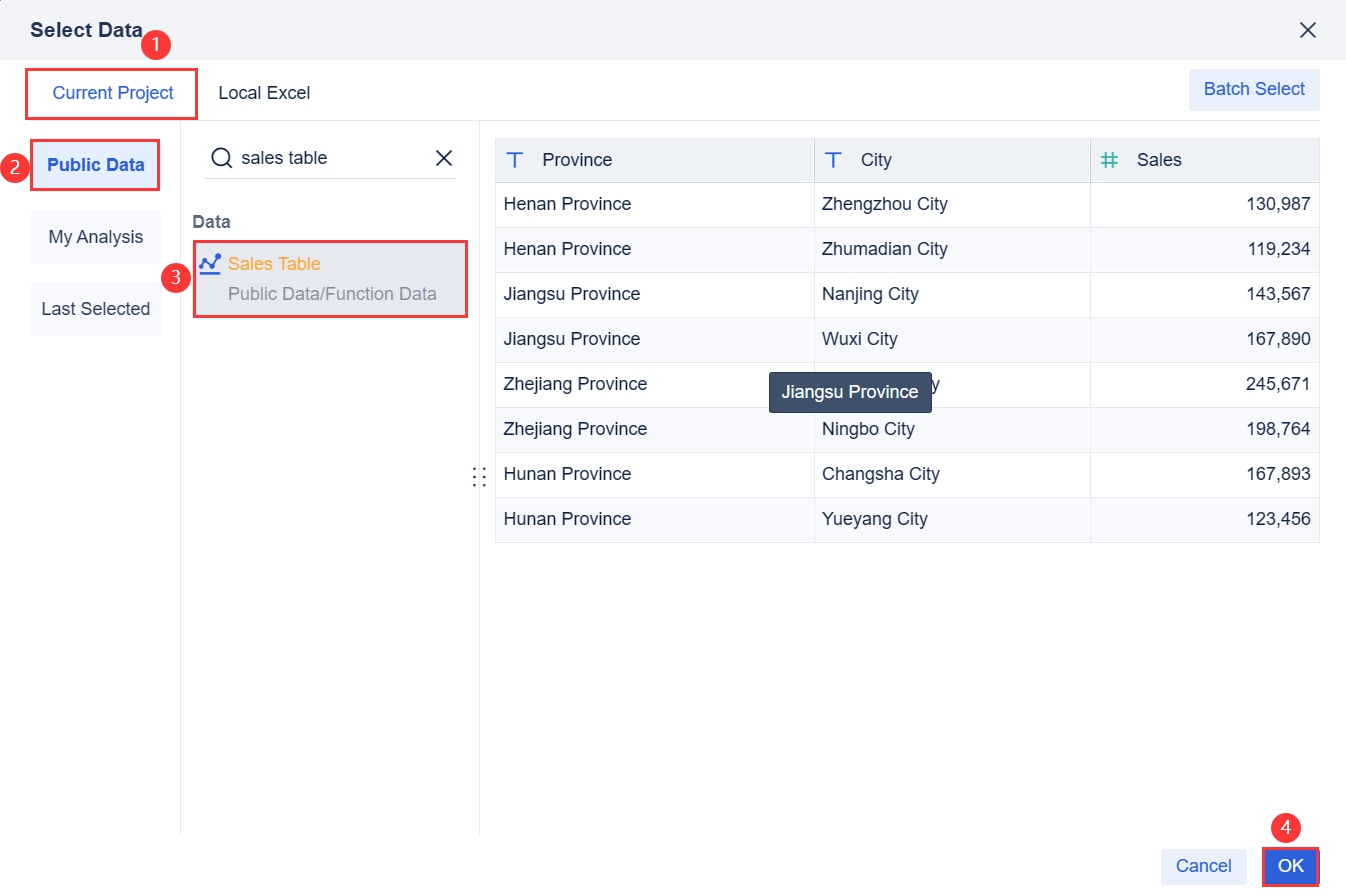Click the Zhengzhou City cell
The image size is (1346, 896).
click(x=884, y=204)
